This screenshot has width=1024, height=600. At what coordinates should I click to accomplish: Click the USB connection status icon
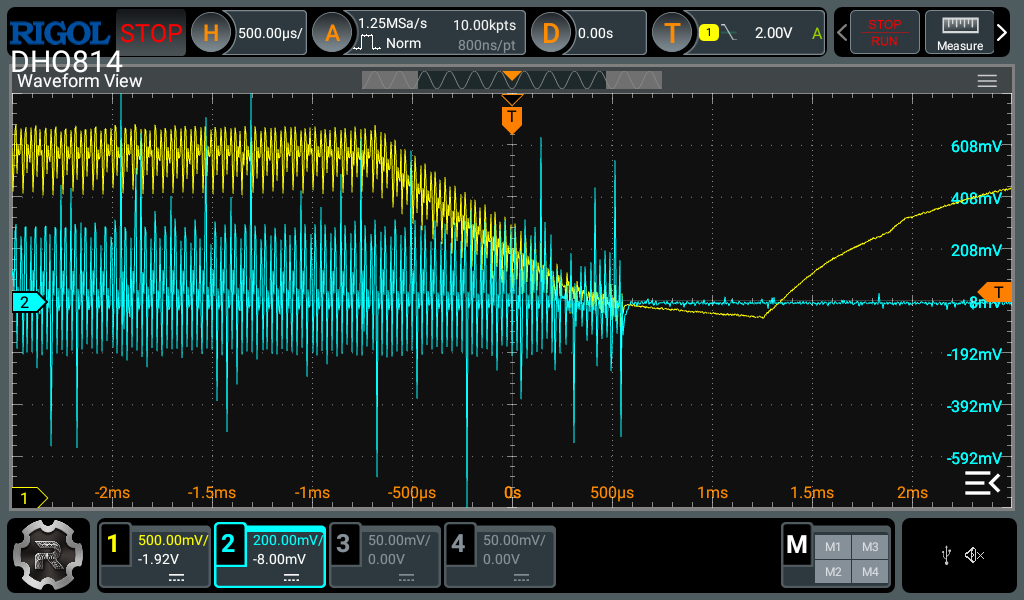(945, 555)
